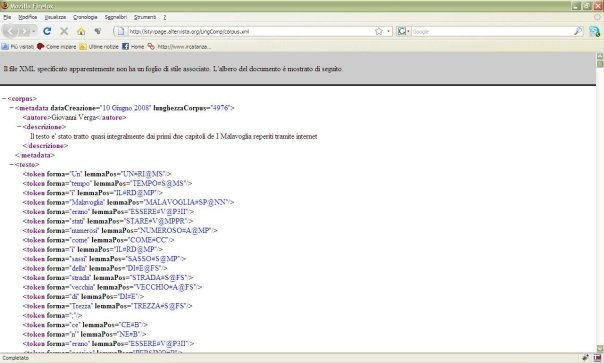Click the scrollbar down arrow

click(x=600, y=348)
